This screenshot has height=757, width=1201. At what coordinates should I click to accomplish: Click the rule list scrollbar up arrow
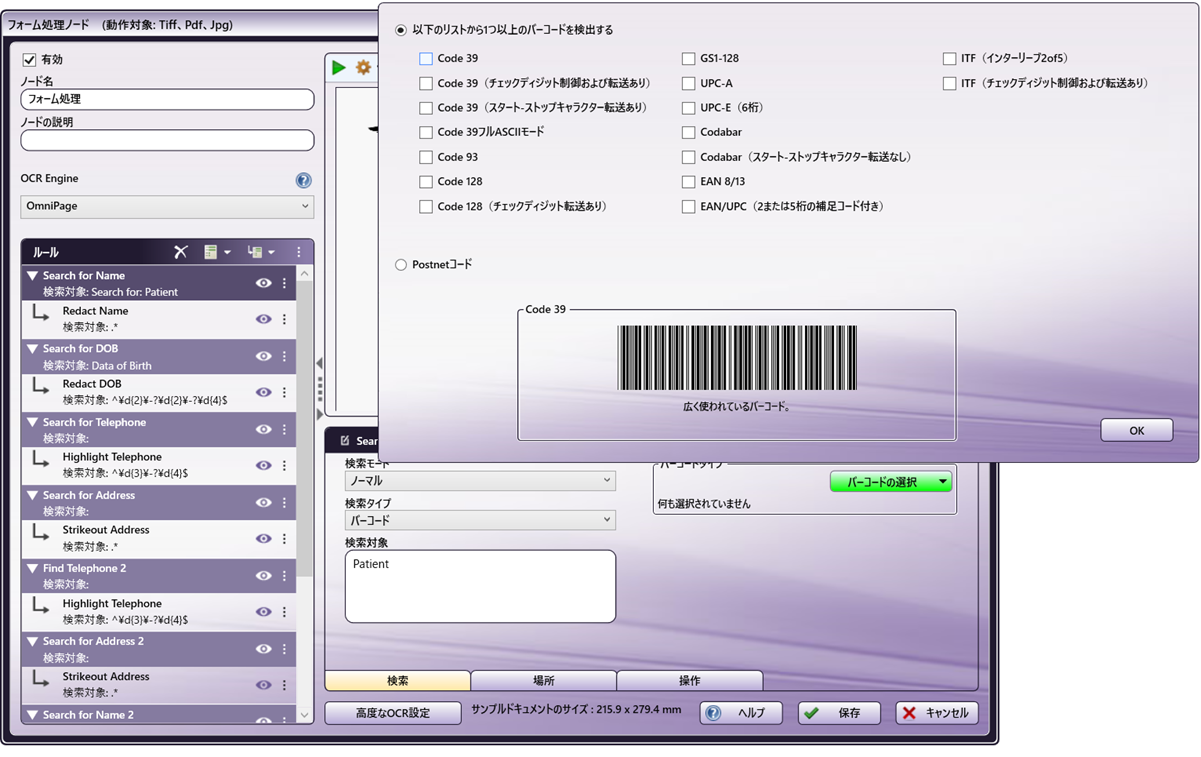305,273
